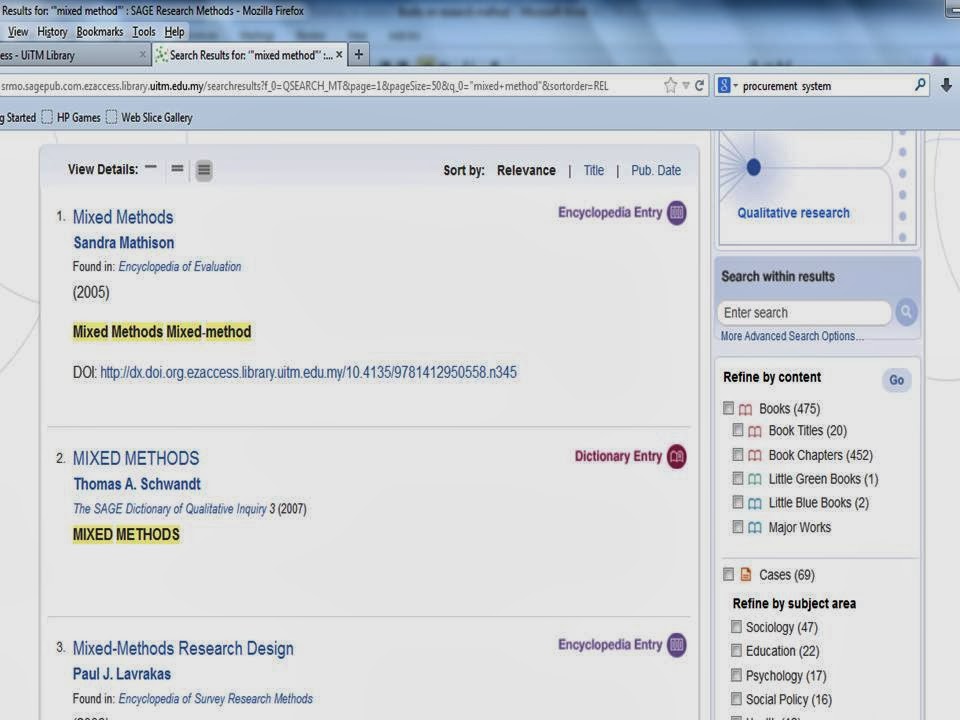Open the Help menu
Viewport: 960px width, 720px height.
[x=174, y=31]
